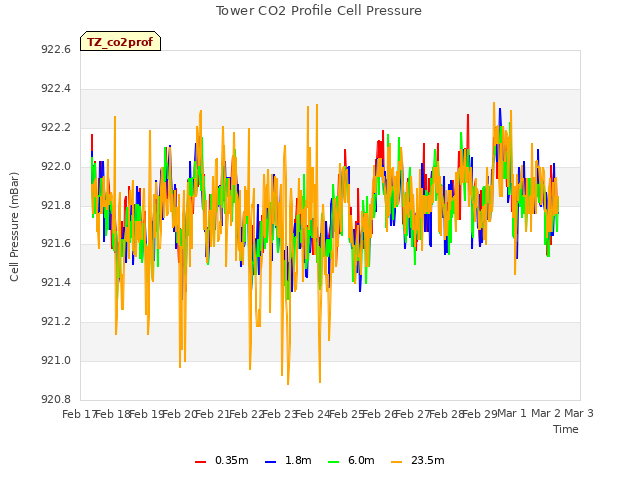This screenshot has height=480, width=640.
Task: Click the red 0.35m legend swatch
Action: [x=200, y=462]
